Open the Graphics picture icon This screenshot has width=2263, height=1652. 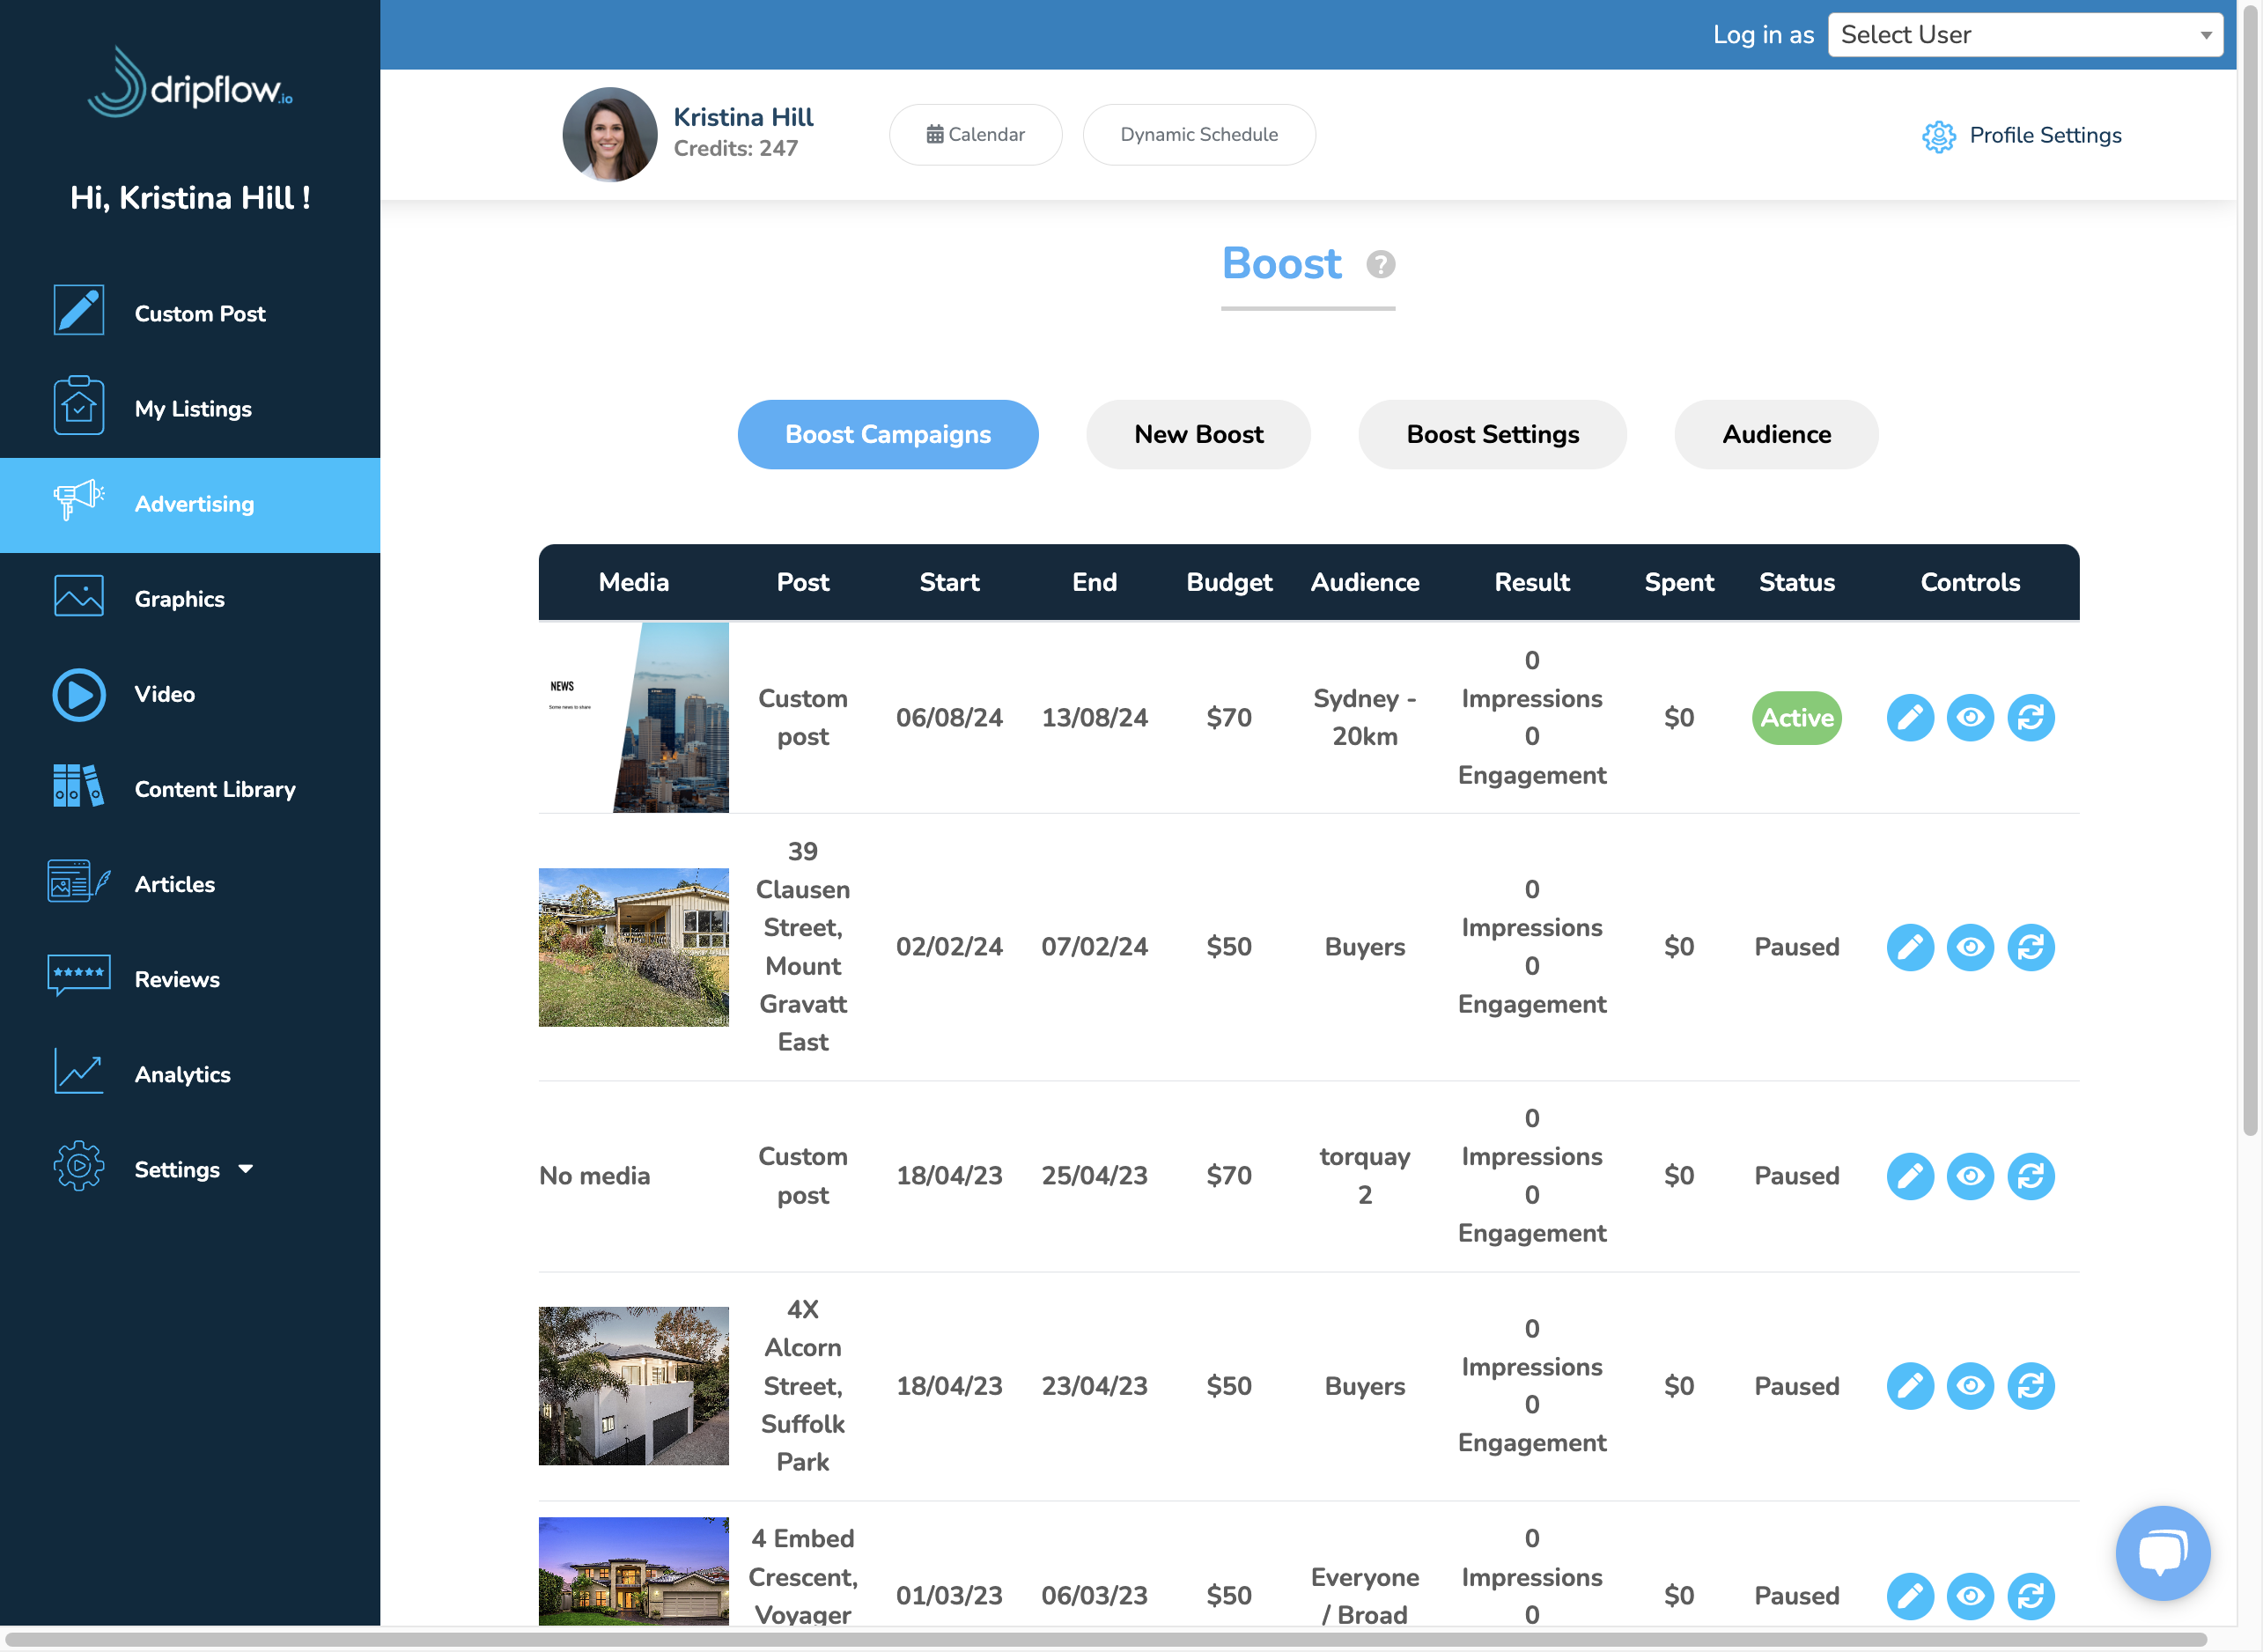78,596
